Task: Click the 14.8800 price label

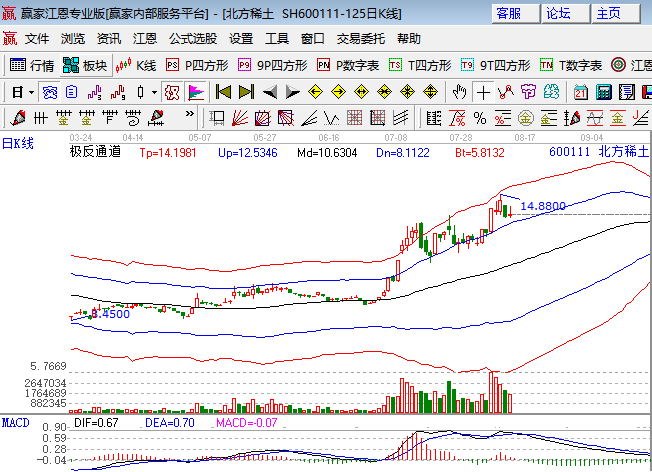Action: [543, 206]
